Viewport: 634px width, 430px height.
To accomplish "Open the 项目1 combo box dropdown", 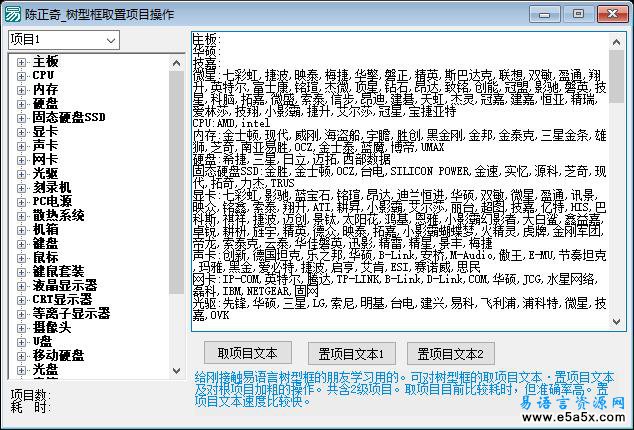I will pyautogui.click(x=111, y=40).
